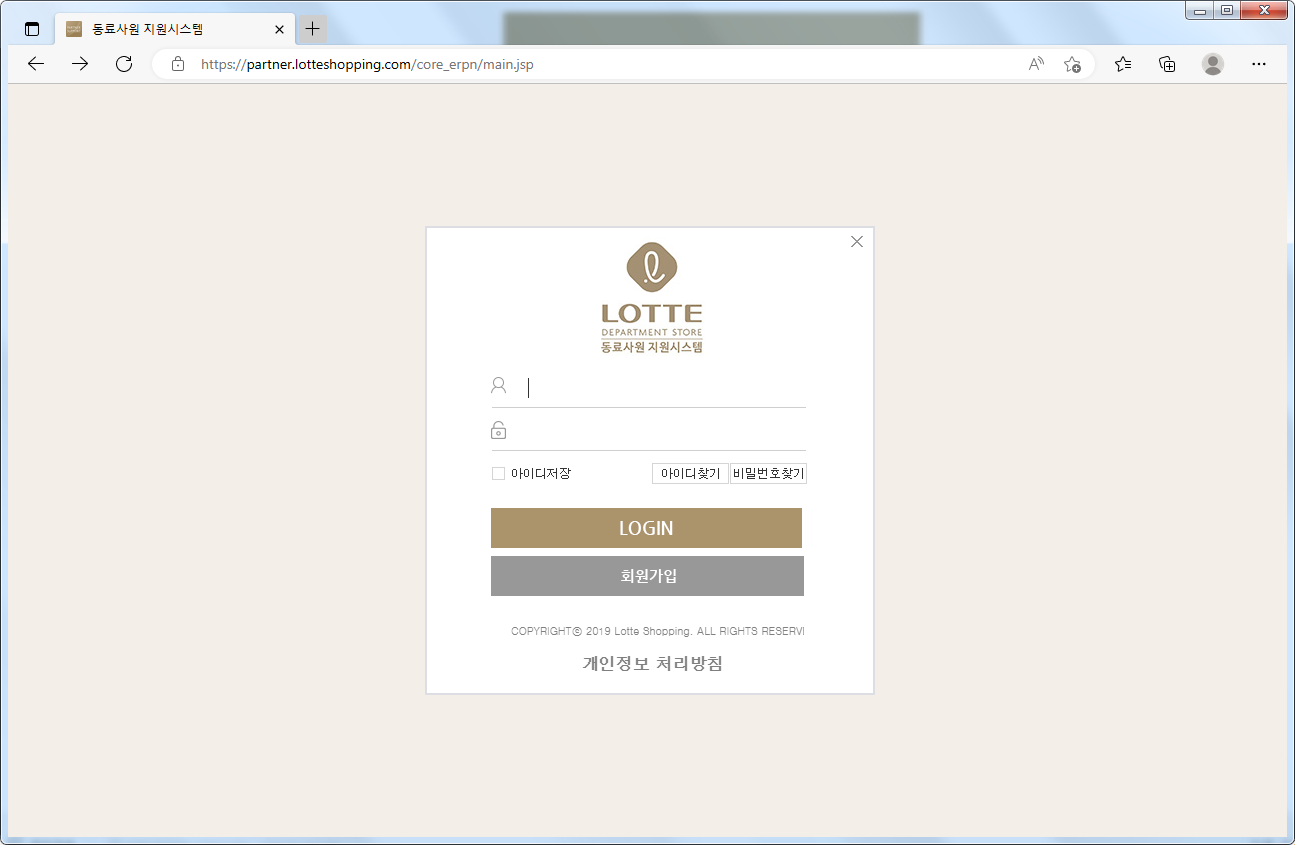1295x845 pixels.
Task: Open the Collections icon
Action: [1167, 64]
